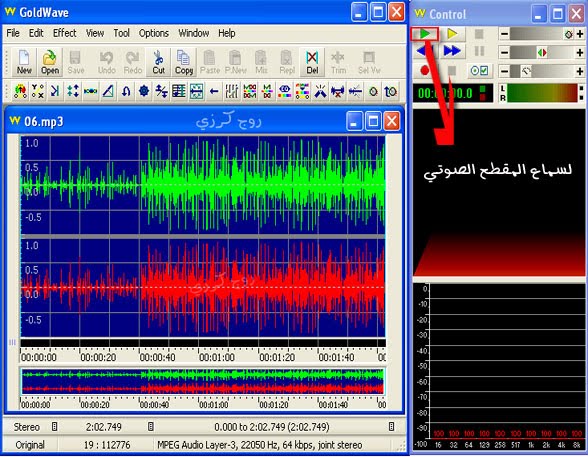Screen dimensions: 588x457
Task: Click the Repl replace button
Action: (287, 62)
